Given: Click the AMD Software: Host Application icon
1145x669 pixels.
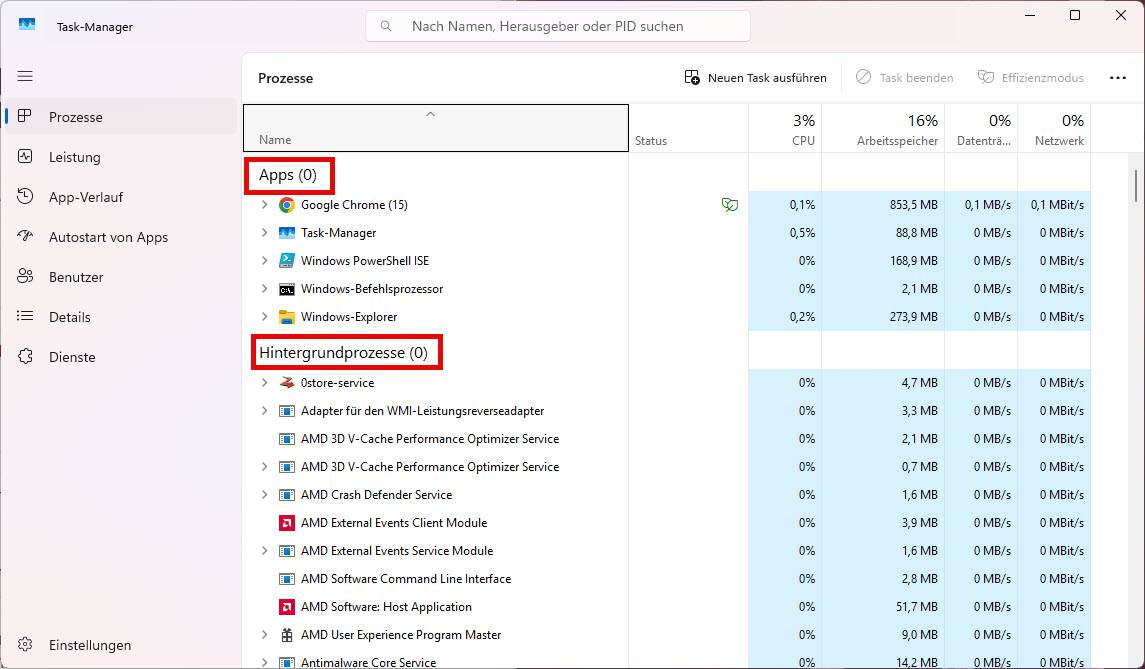Looking at the screenshot, I should pos(287,607).
